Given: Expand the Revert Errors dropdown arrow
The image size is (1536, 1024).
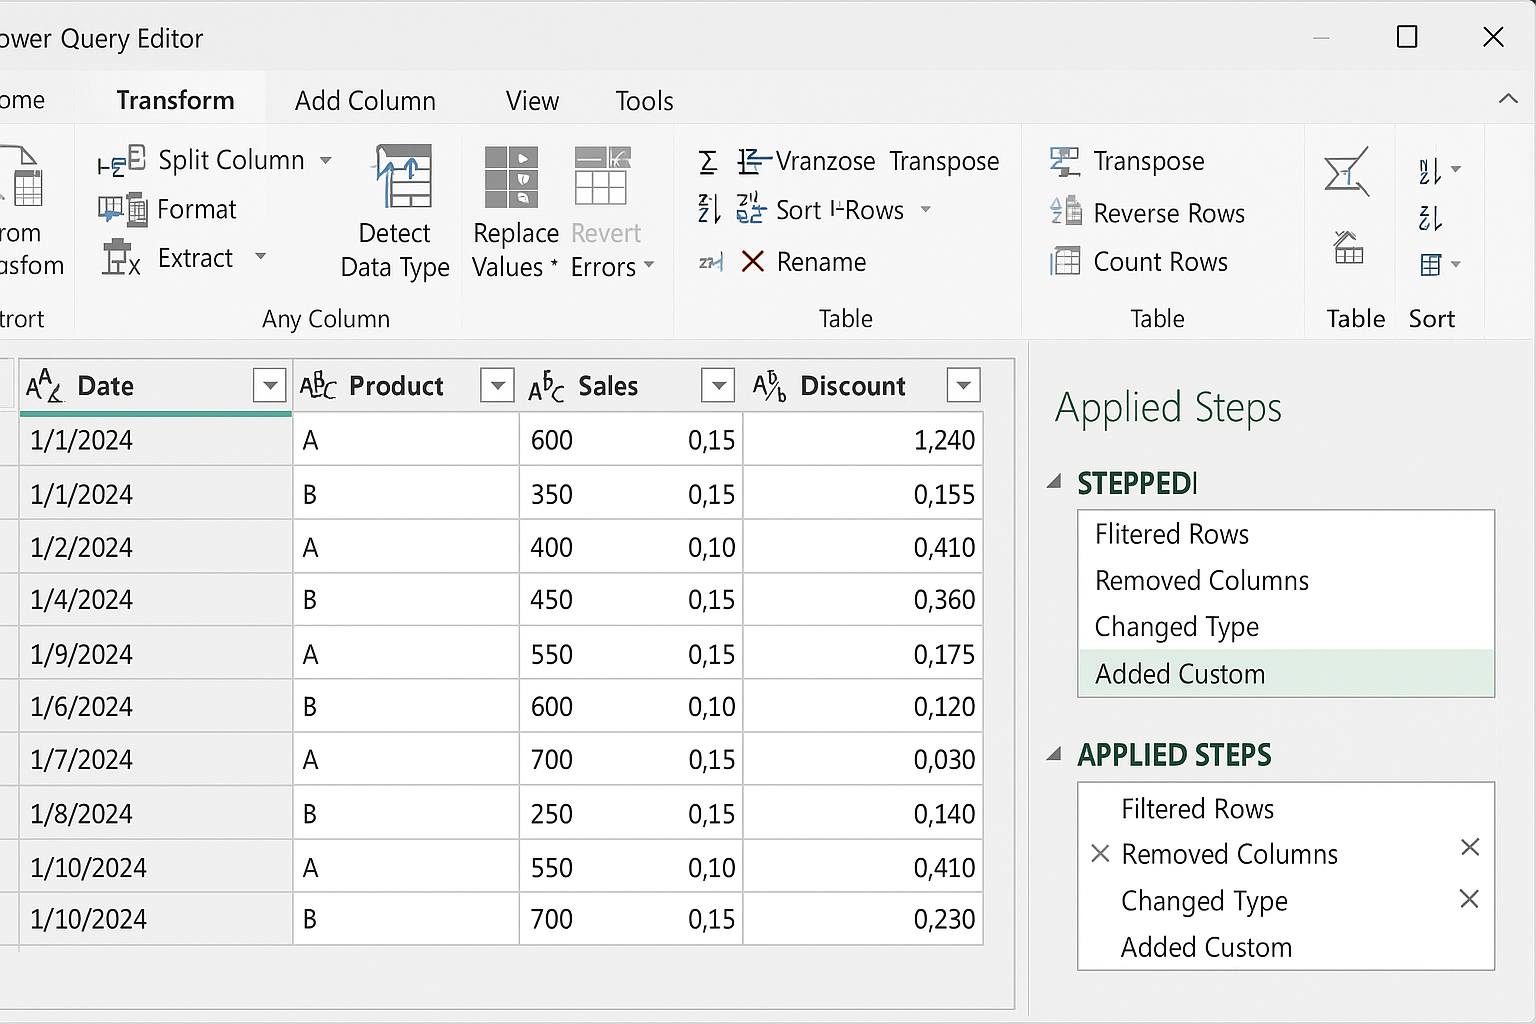Looking at the screenshot, I should (649, 265).
